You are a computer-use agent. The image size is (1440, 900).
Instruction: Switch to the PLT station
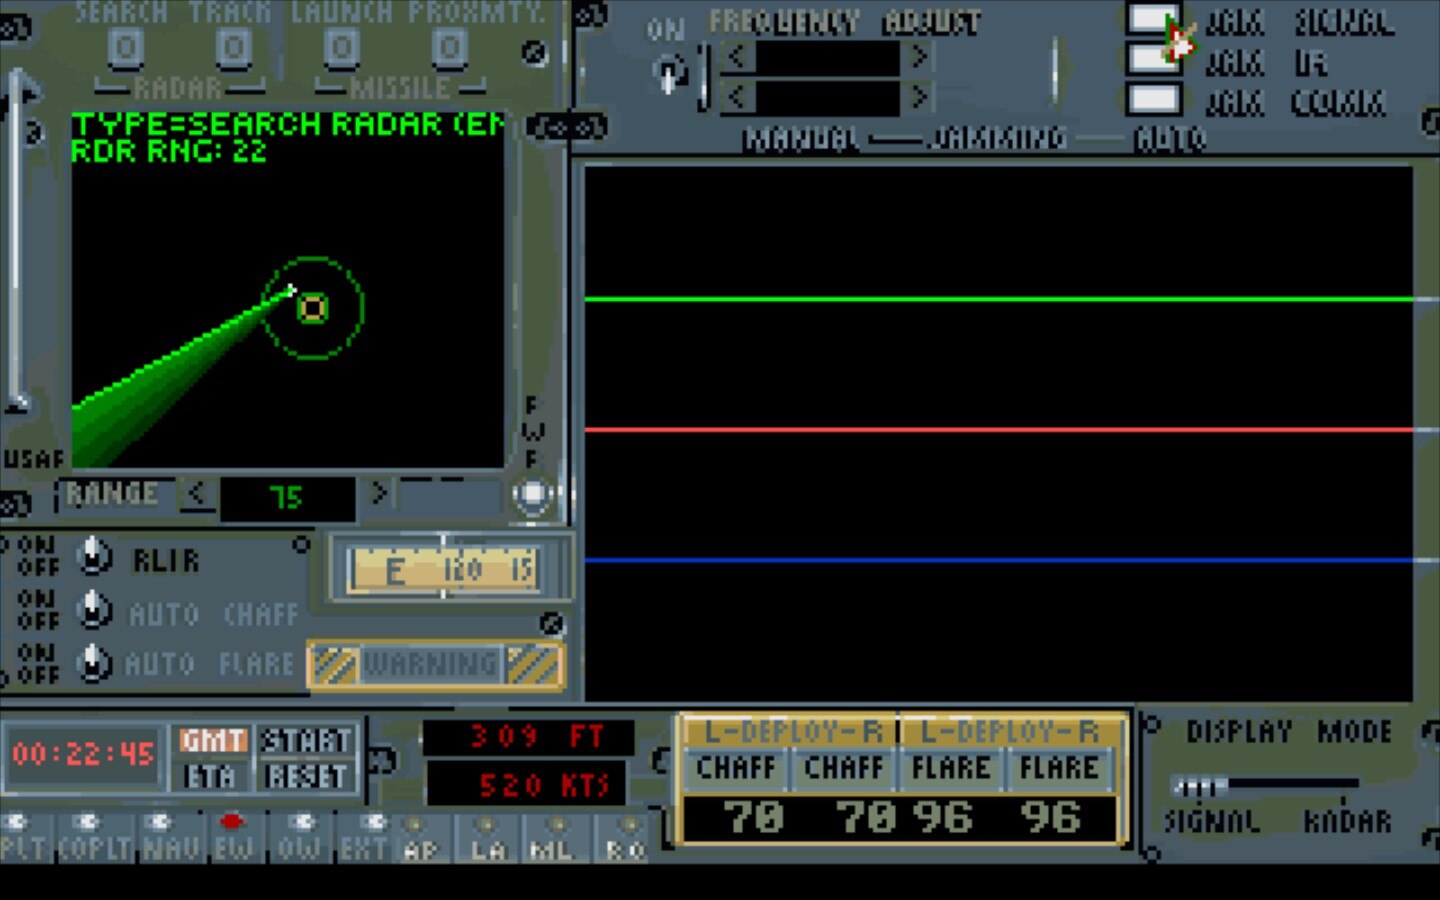pyautogui.click(x=22, y=838)
